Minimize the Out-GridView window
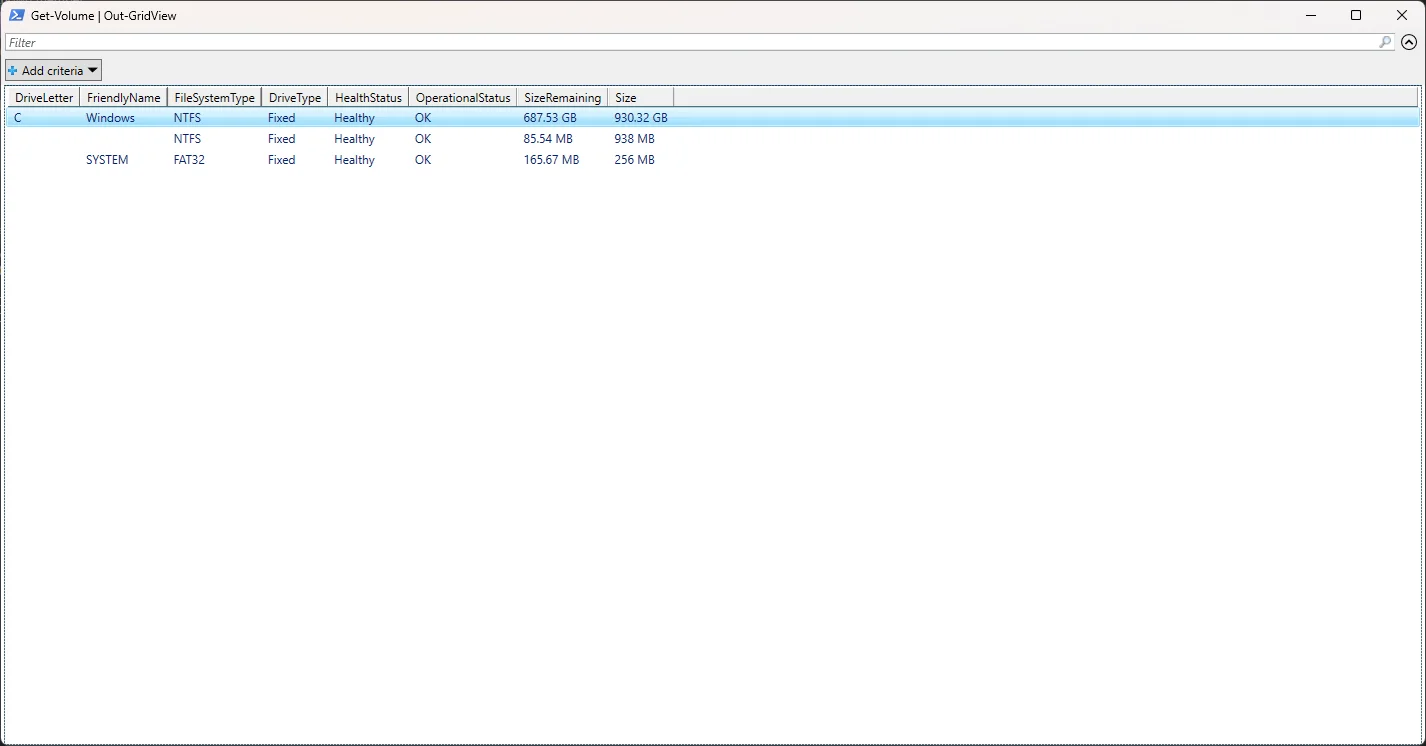Screen dimensions: 1426x746 click(1310, 15)
